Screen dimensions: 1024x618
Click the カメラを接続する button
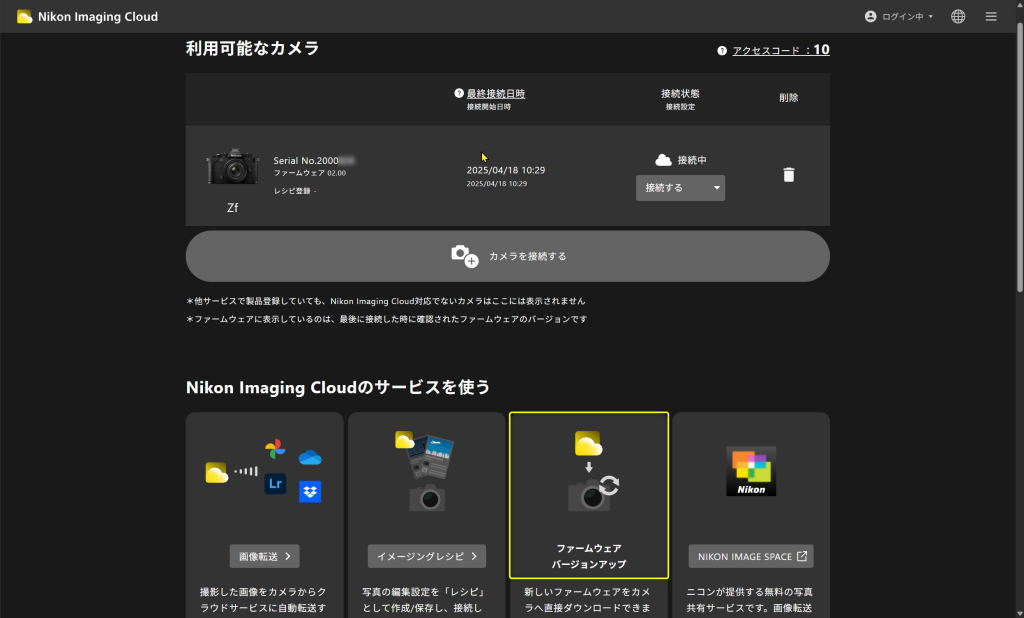(507, 256)
